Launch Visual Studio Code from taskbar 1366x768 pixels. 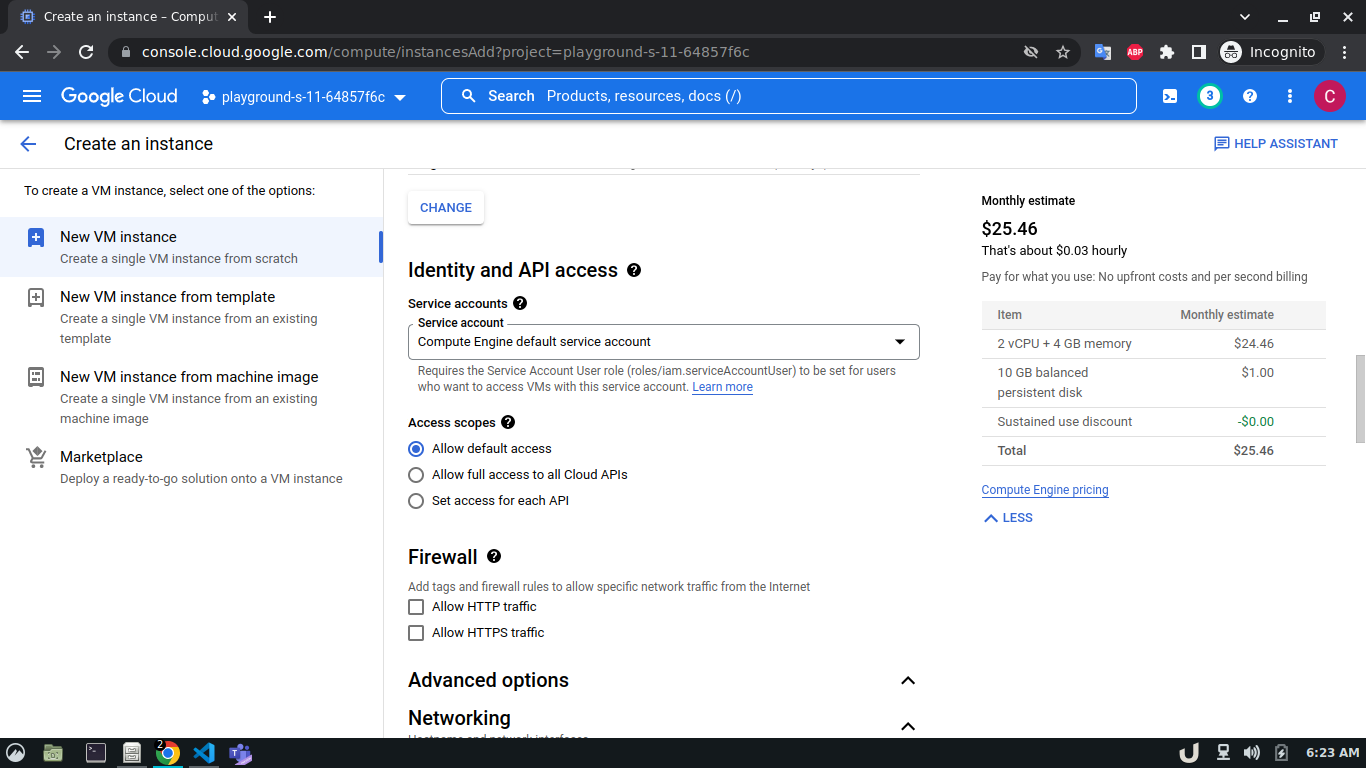[x=204, y=753]
